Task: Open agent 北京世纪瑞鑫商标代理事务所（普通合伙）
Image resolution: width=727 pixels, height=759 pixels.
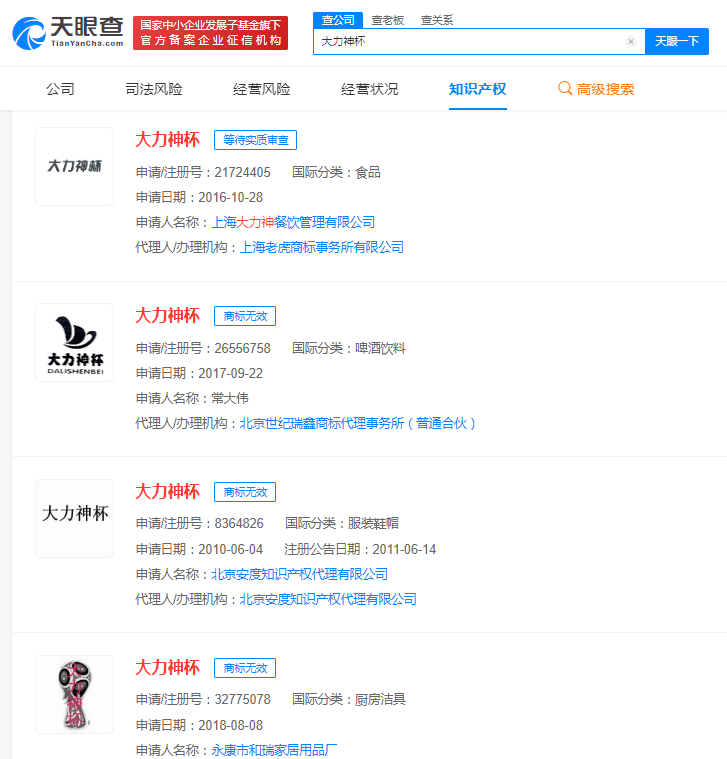Action: (x=358, y=424)
